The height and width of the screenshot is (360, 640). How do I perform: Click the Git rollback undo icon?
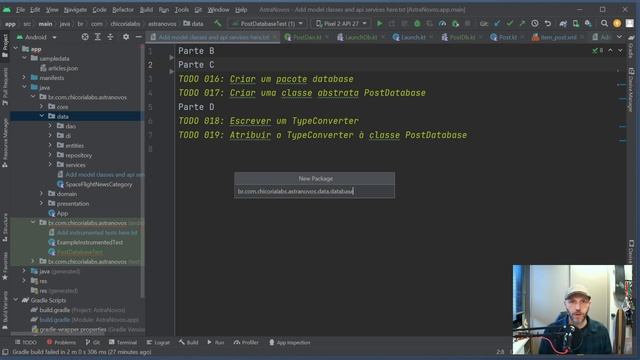(548, 24)
